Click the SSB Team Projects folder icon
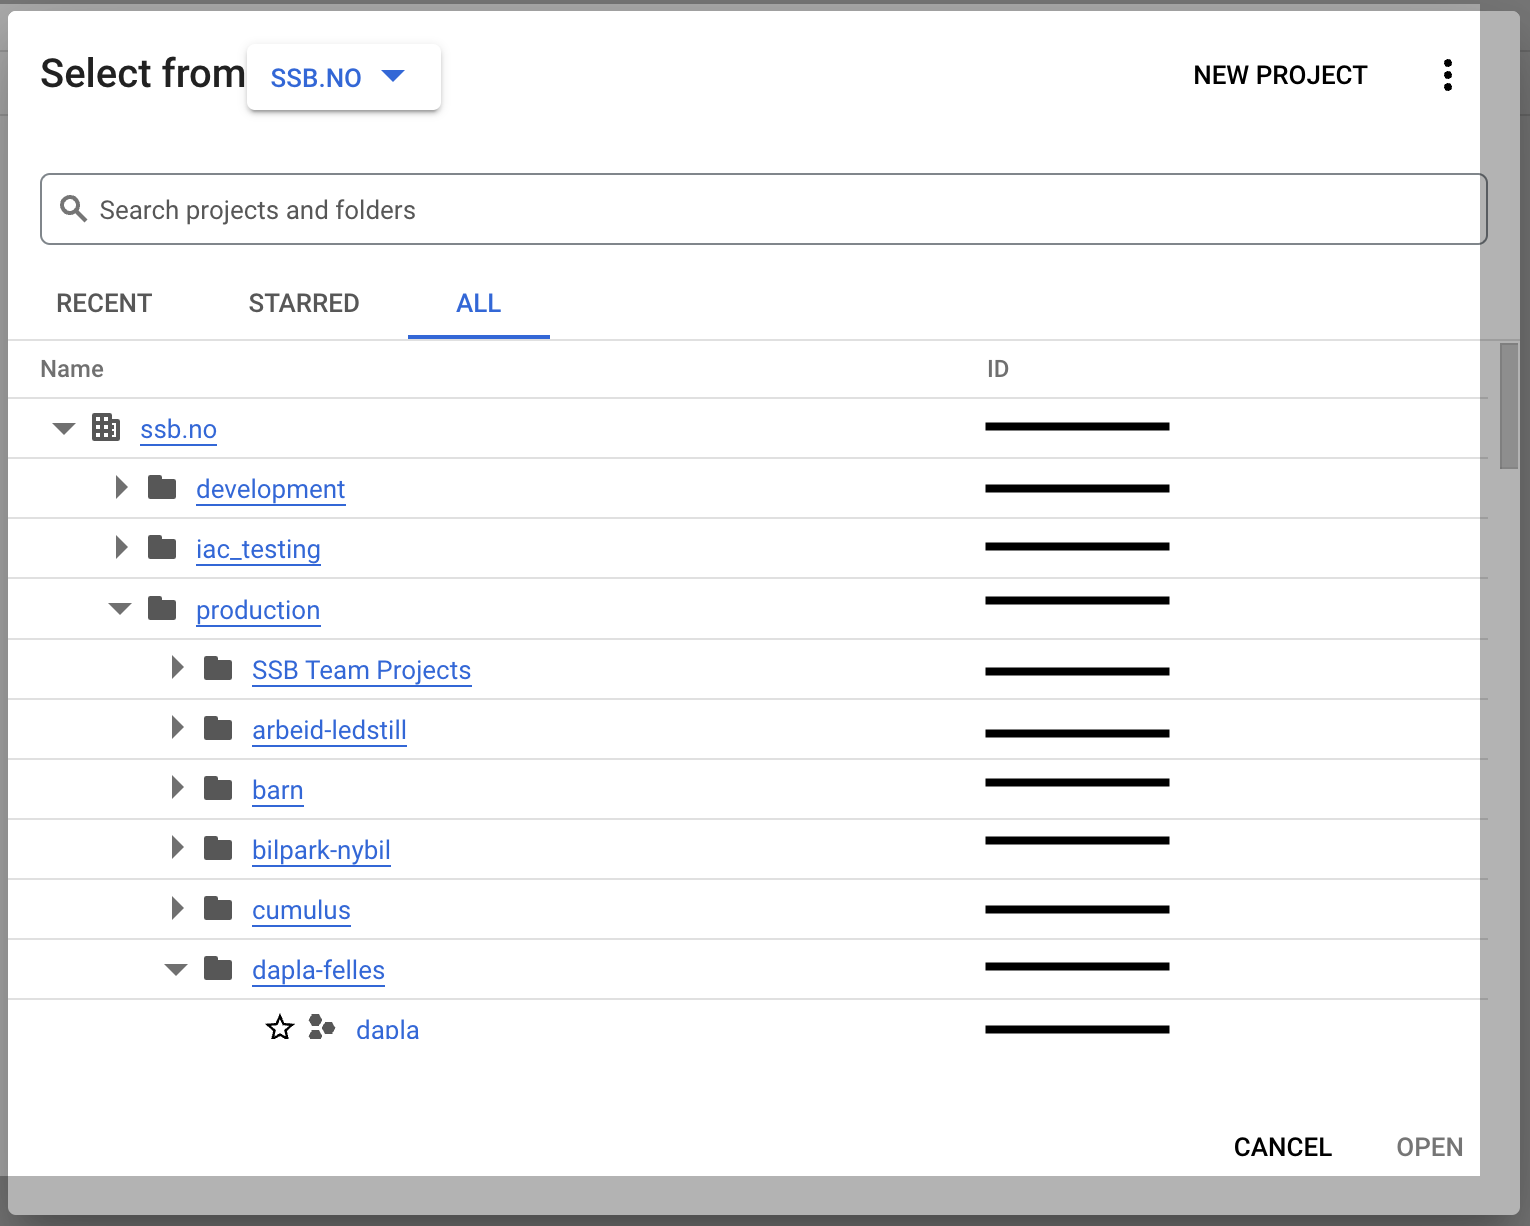The image size is (1530, 1226). (x=218, y=668)
